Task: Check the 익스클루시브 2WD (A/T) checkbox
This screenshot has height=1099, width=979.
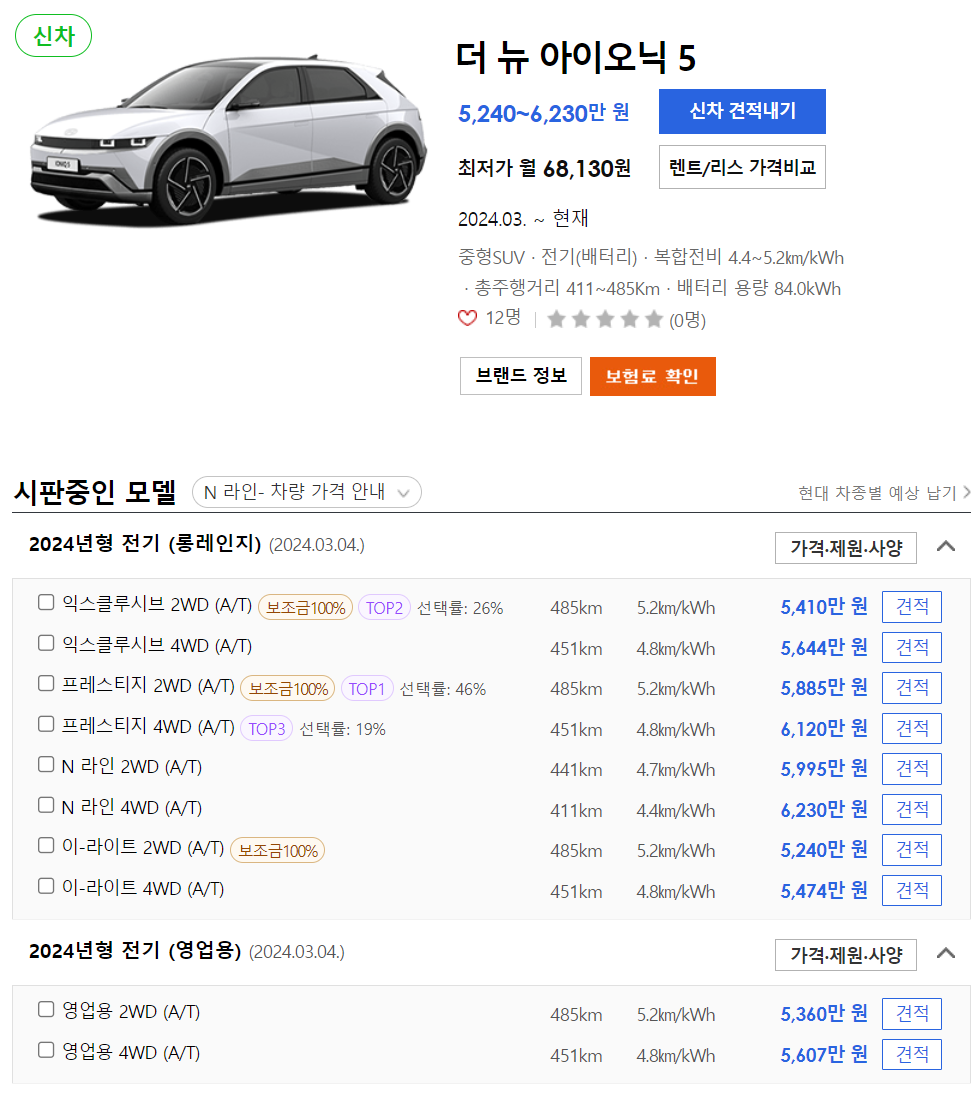Action: (x=46, y=603)
